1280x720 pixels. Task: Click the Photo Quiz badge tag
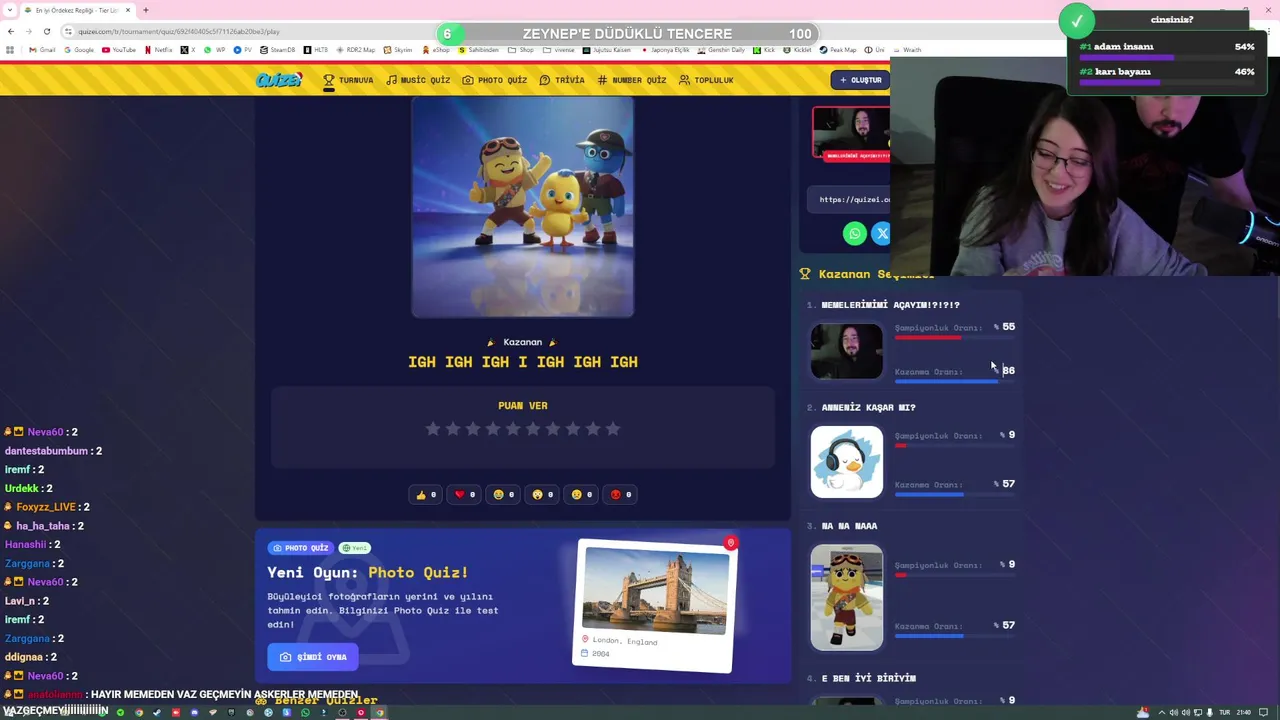click(x=300, y=548)
